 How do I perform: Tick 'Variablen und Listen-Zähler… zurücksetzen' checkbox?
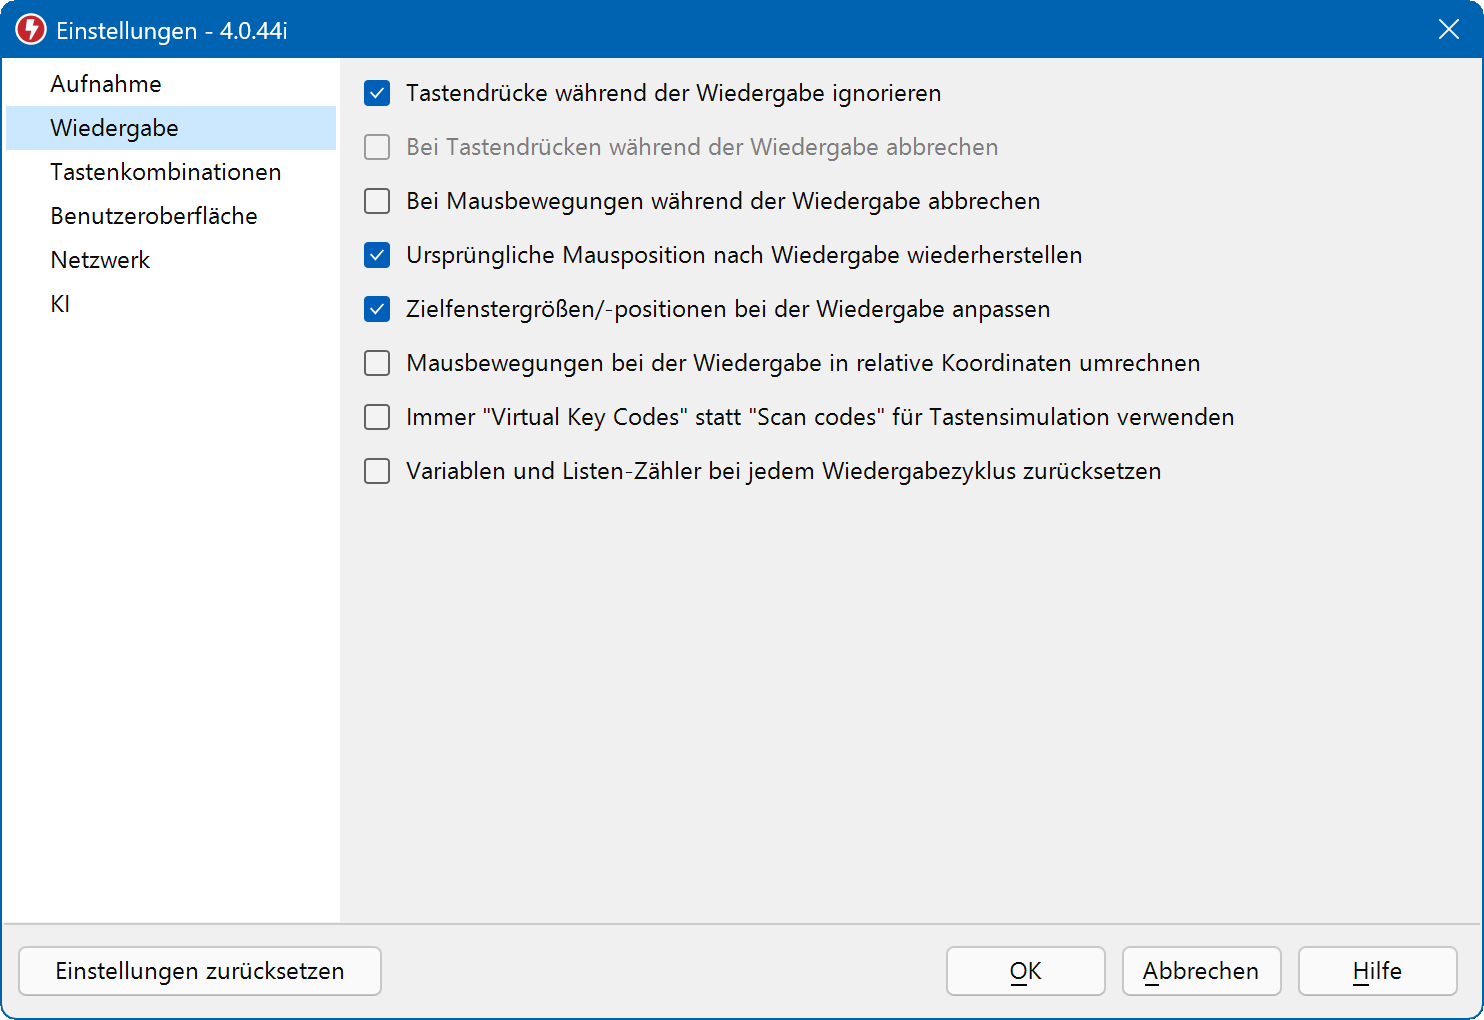[377, 471]
